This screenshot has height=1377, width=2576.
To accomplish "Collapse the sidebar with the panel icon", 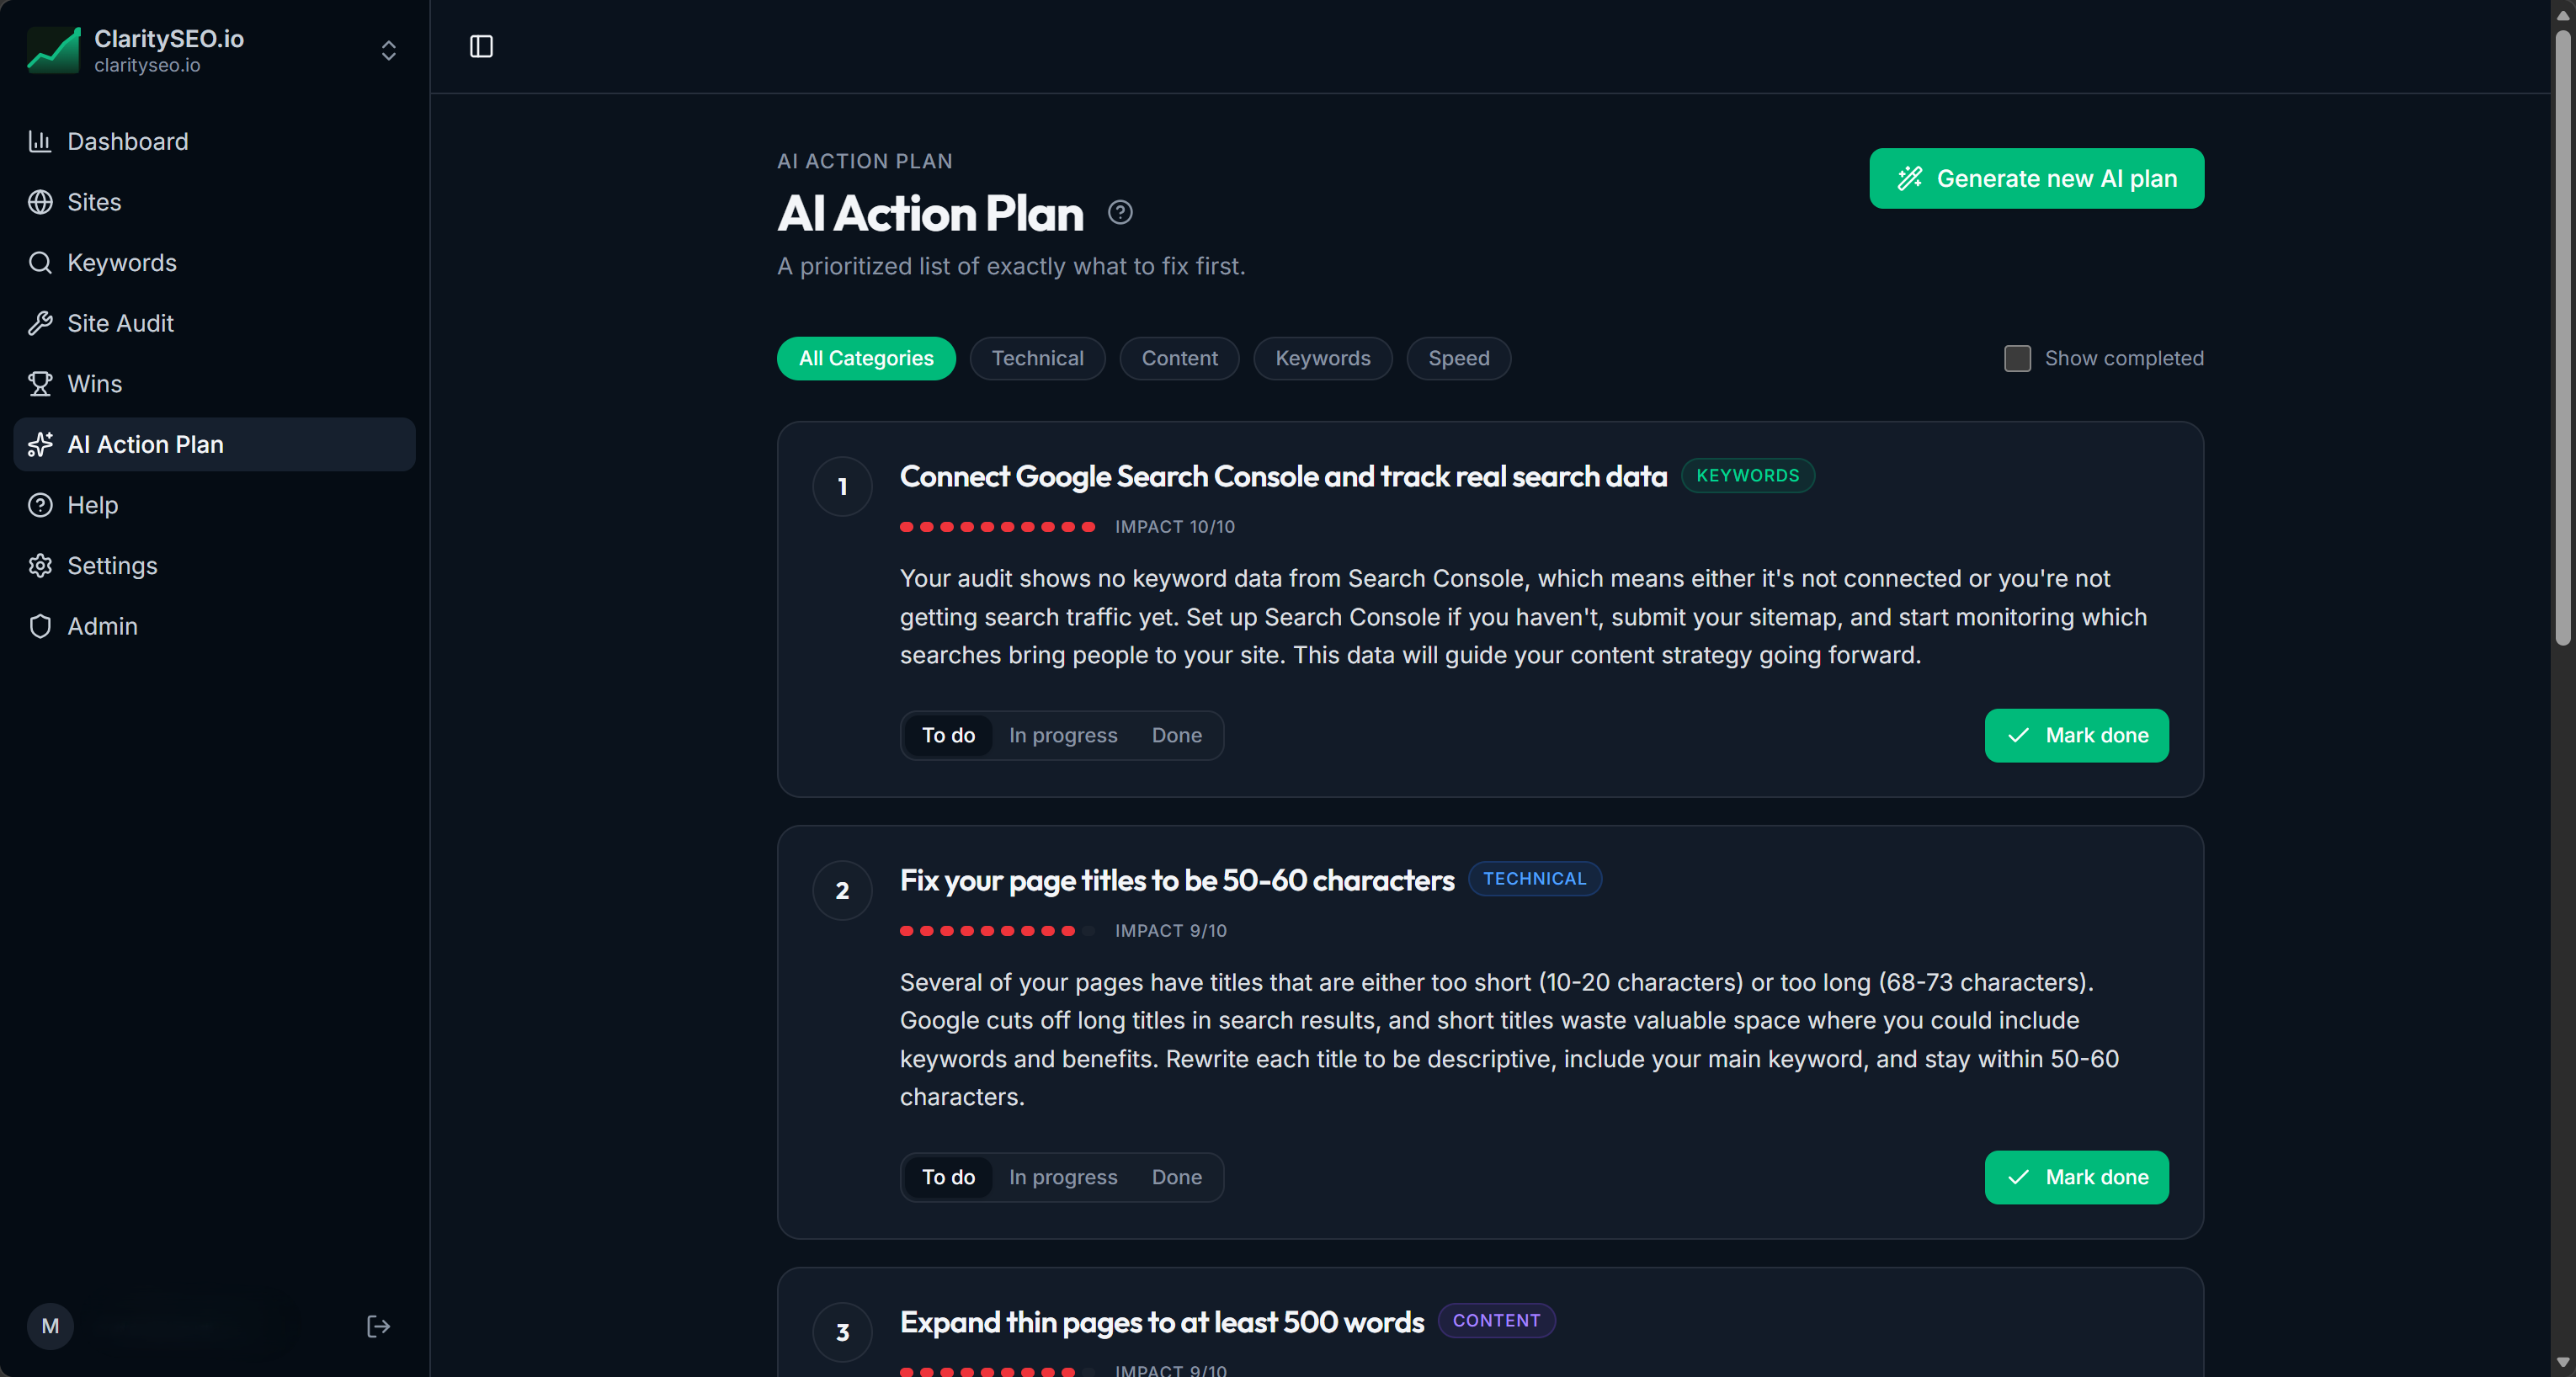I will 480,46.
